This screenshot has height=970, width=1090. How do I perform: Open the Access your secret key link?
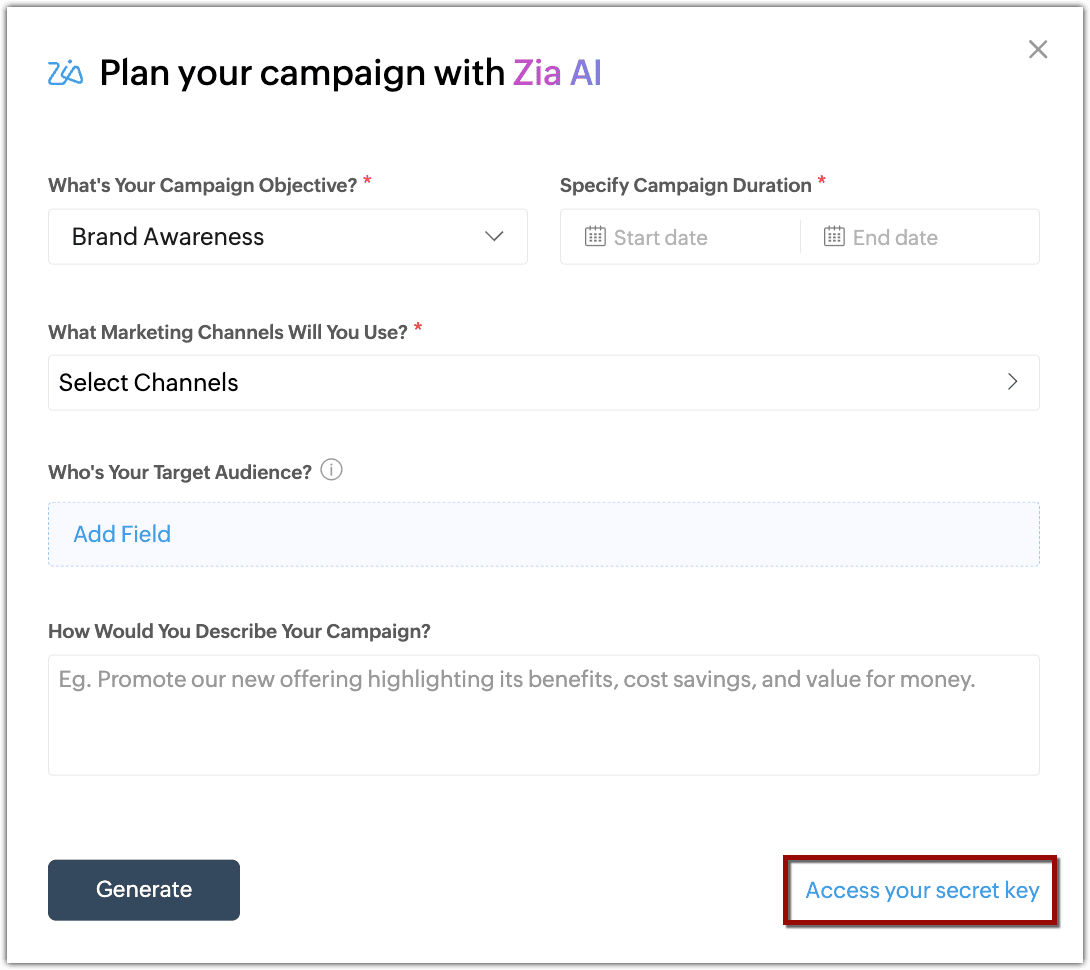click(922, 890)
